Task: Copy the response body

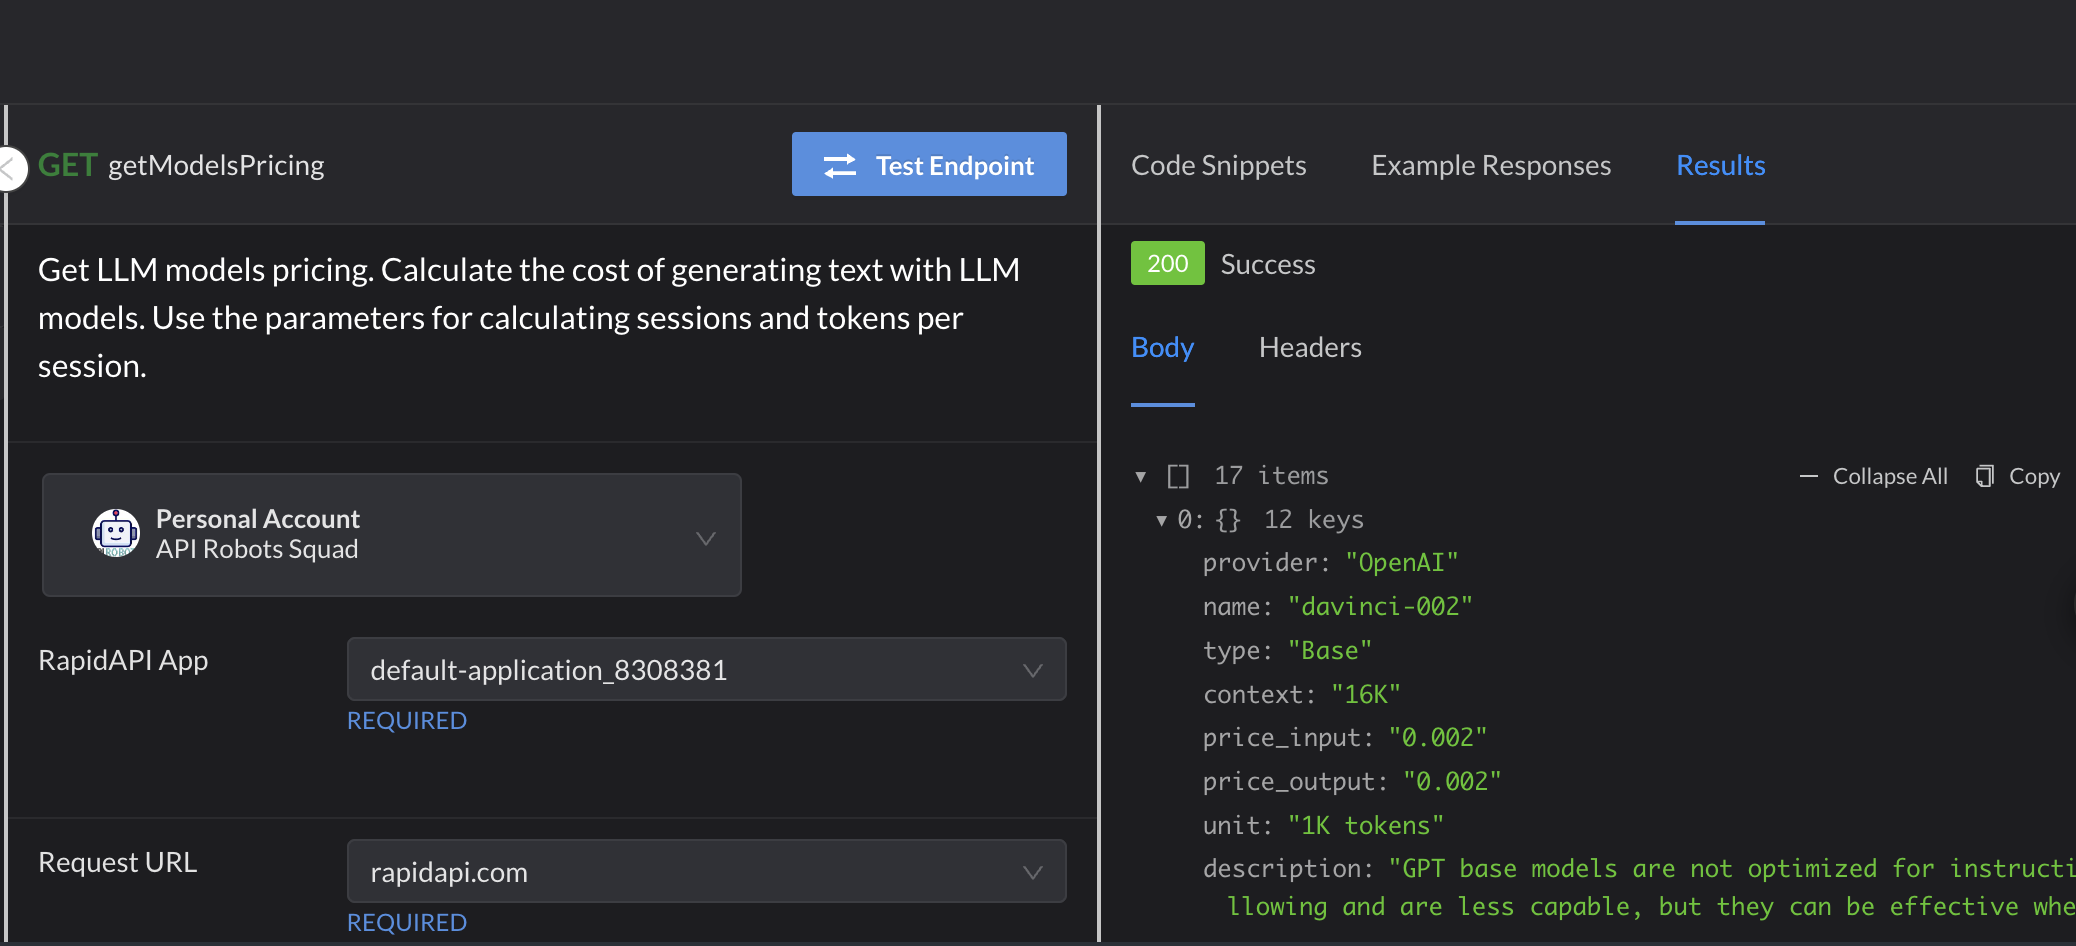Action: tap(2018, 476)
